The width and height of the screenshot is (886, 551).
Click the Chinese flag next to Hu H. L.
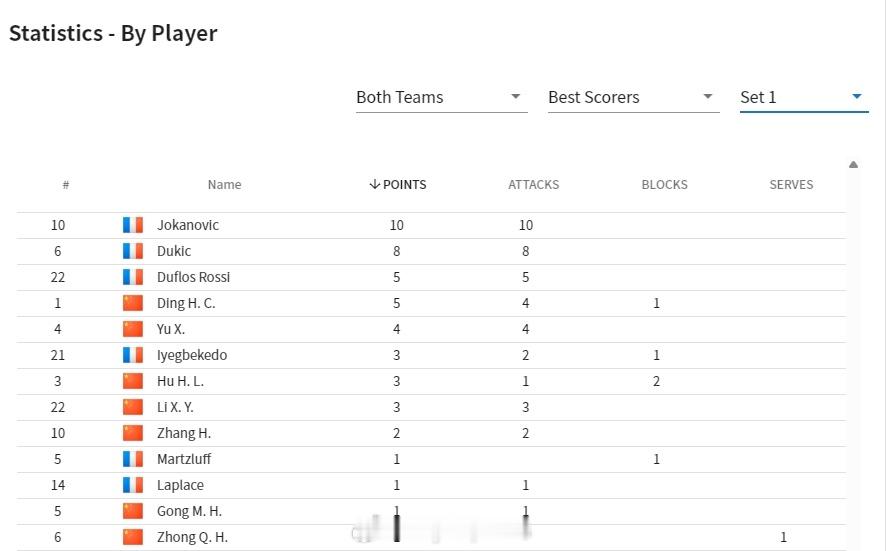133,381
